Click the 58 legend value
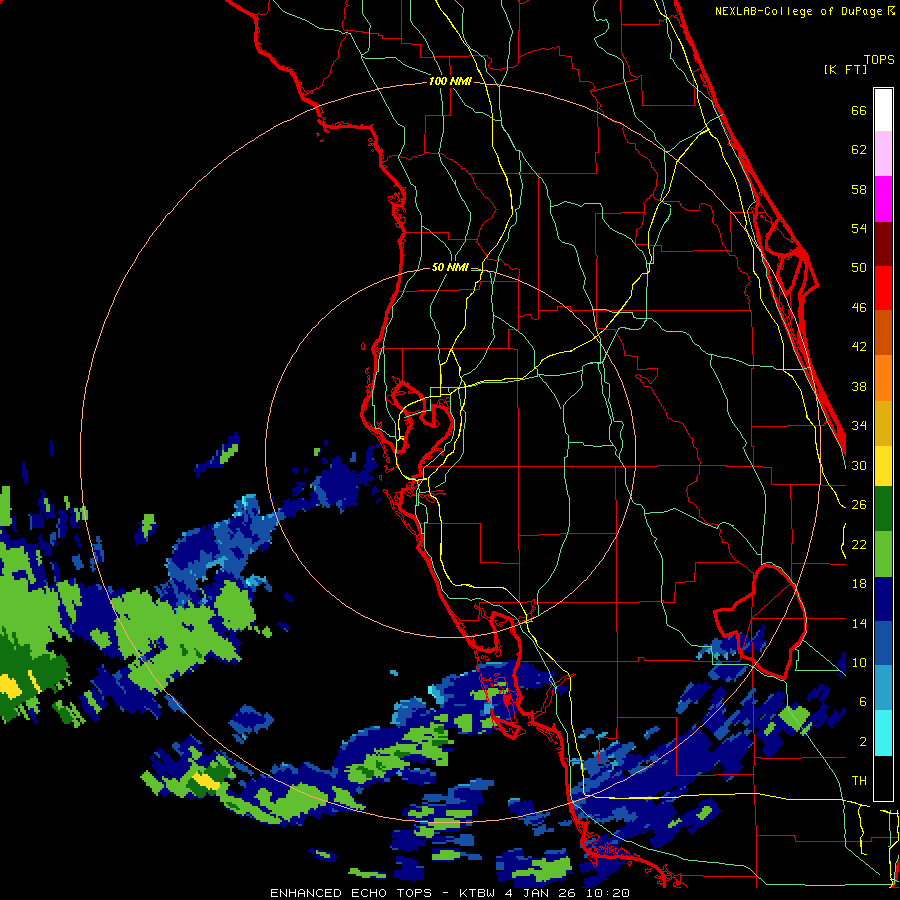900x900 pixels. tap(859, 189)
